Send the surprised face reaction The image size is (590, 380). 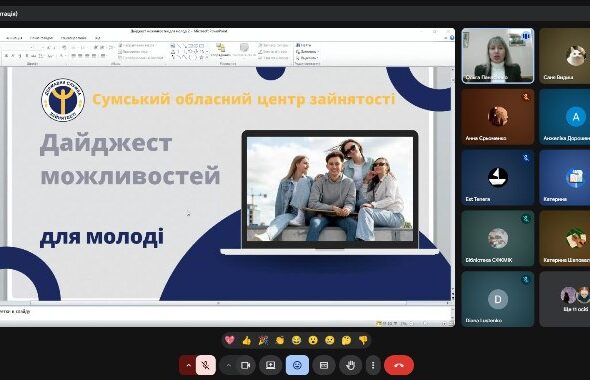(313, 340)
